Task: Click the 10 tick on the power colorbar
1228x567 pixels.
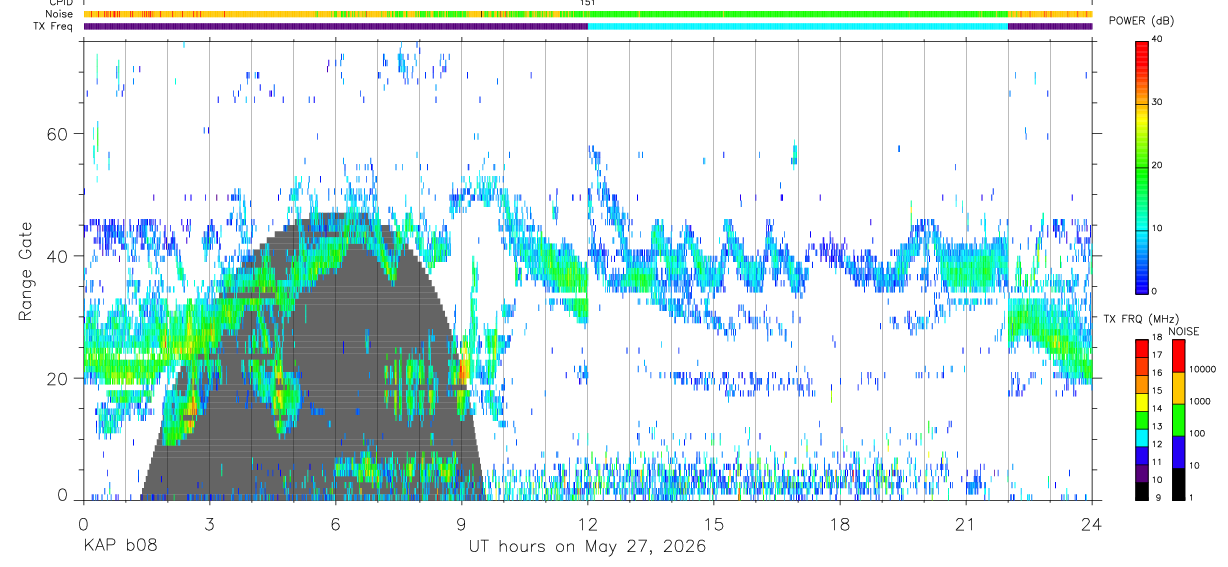Action: (1158, 228)
